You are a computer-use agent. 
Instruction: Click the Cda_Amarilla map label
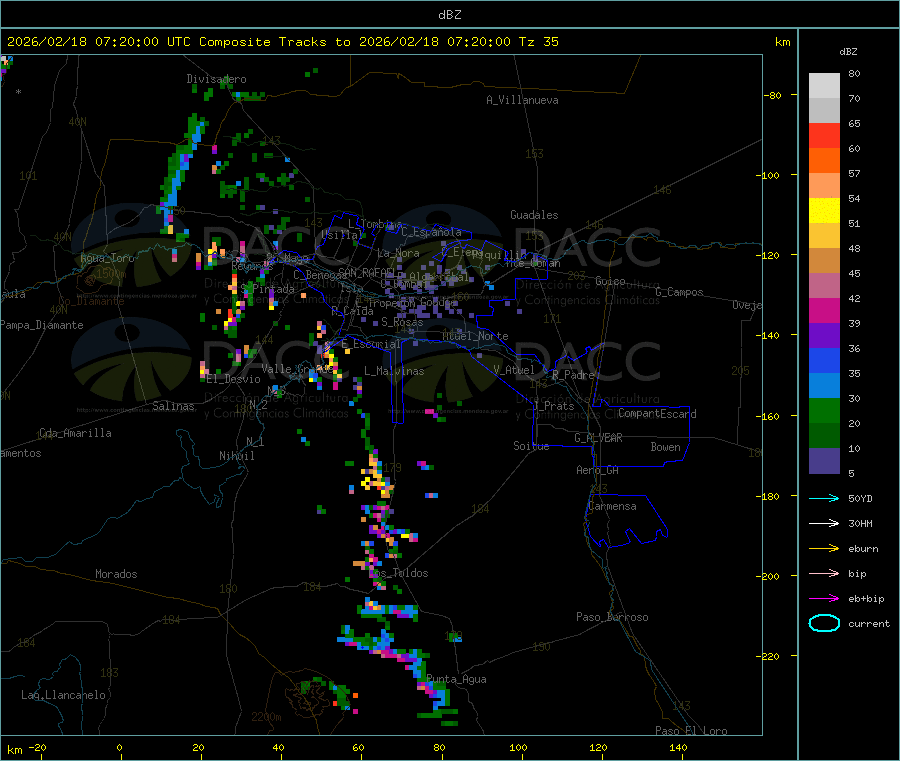tap(75, 433)
